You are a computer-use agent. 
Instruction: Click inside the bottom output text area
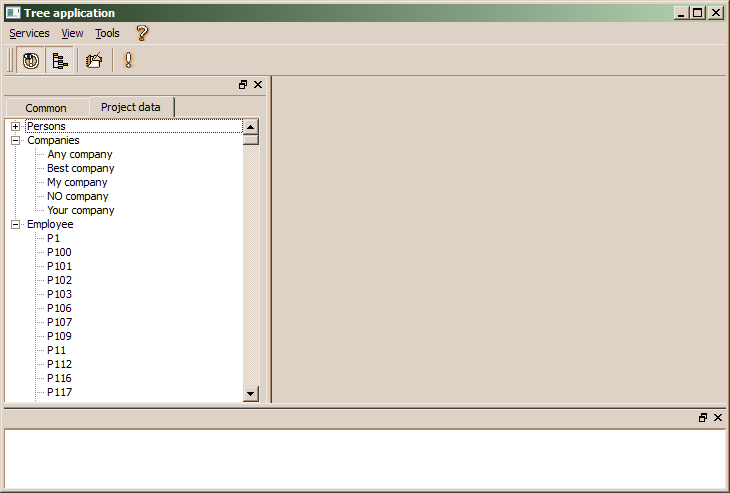(365, 459)
